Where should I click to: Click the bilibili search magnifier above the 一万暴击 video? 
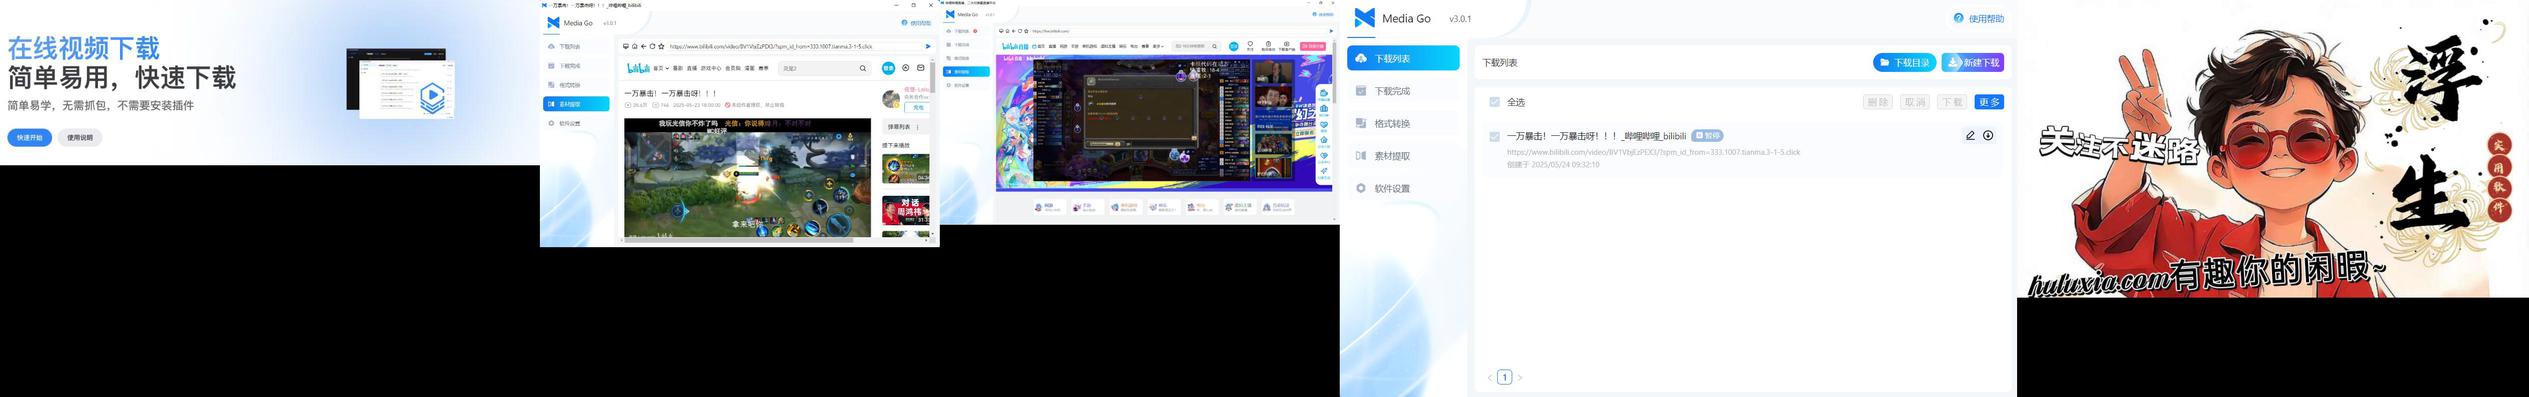coord(863,68)
